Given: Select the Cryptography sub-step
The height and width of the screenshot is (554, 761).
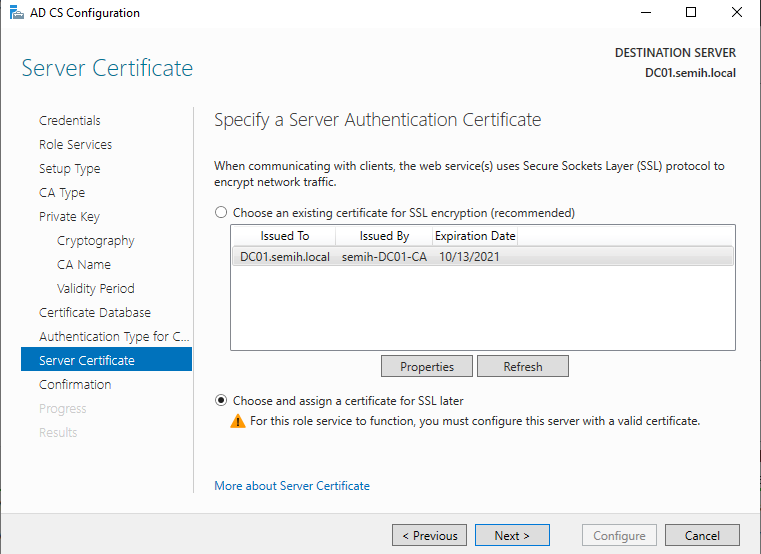Looking at the screenshot, I should pos(95,240).
